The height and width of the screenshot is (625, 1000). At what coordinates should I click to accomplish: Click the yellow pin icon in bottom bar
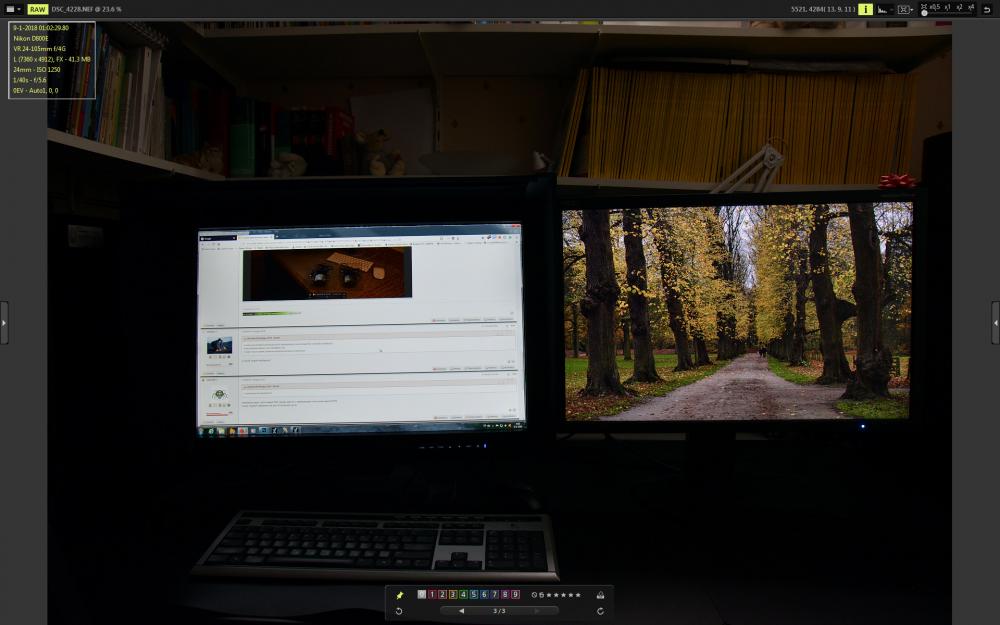click(x=400, y=595)
